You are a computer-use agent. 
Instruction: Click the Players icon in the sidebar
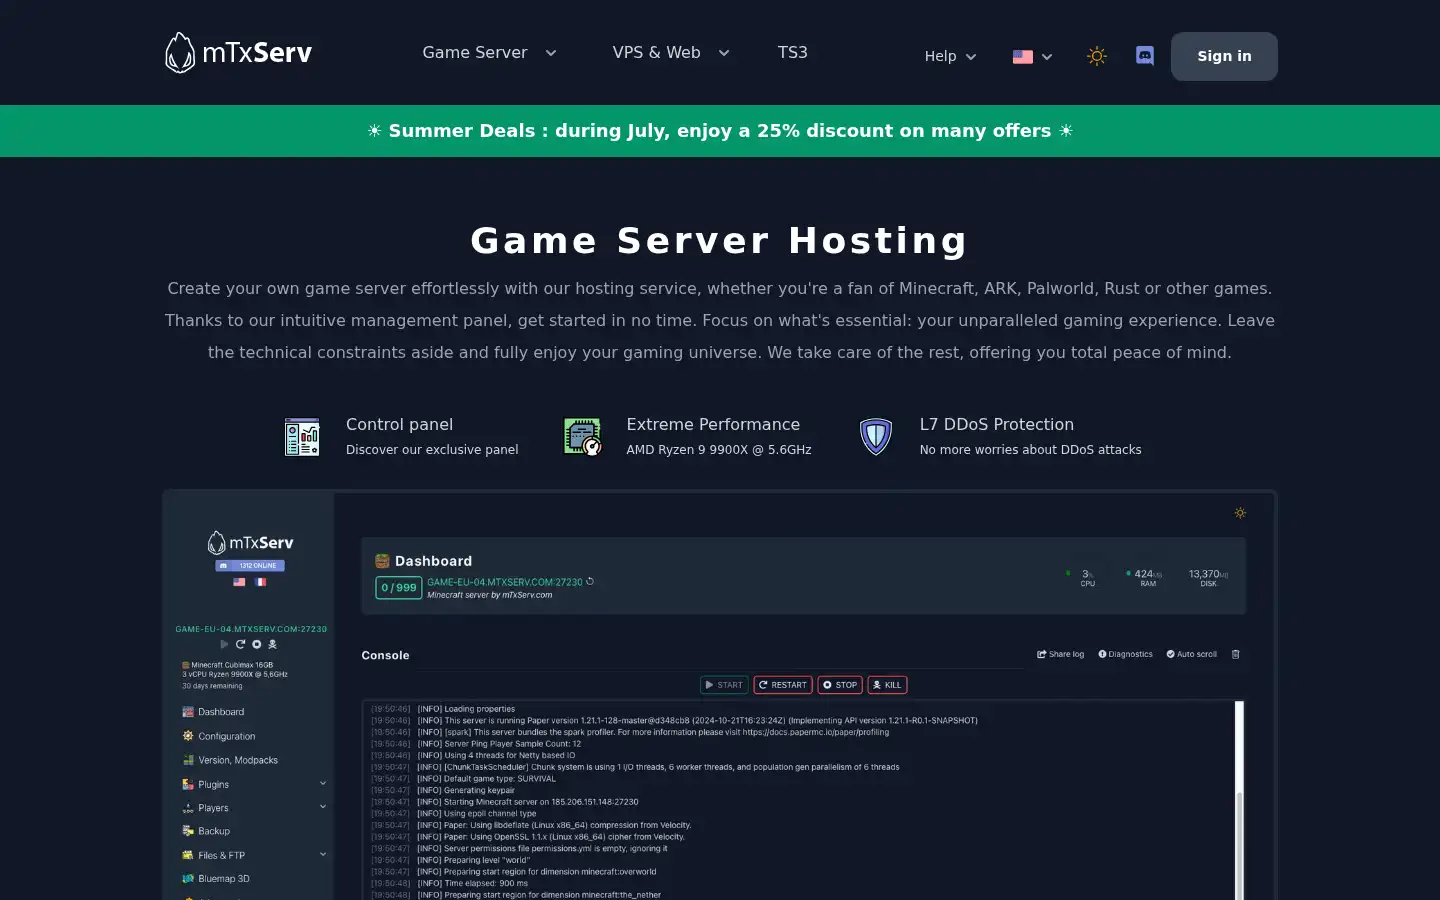pos(188,808)
